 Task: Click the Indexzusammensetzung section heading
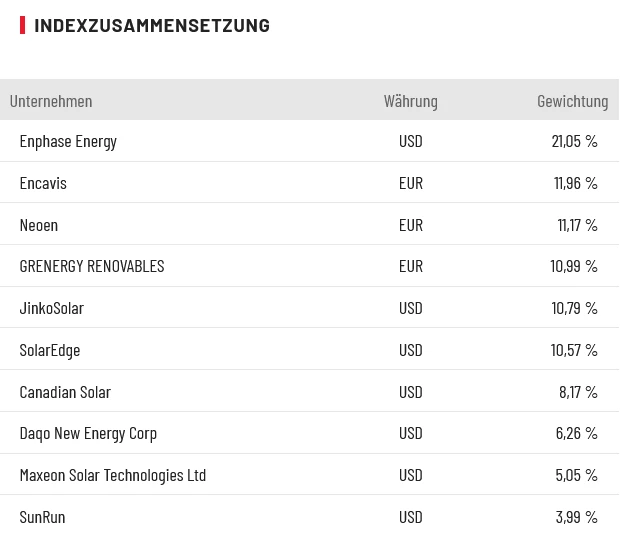click(152, 26)
